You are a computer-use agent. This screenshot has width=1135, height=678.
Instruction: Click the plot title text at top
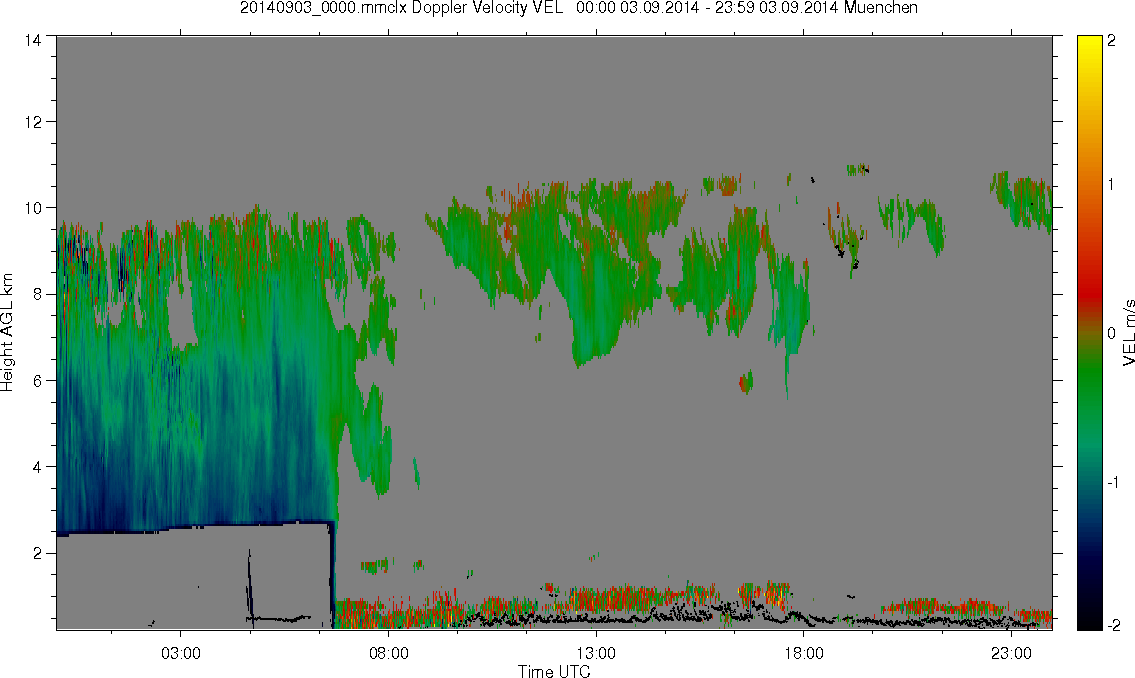pyautogui.click(x=578, y=8)
